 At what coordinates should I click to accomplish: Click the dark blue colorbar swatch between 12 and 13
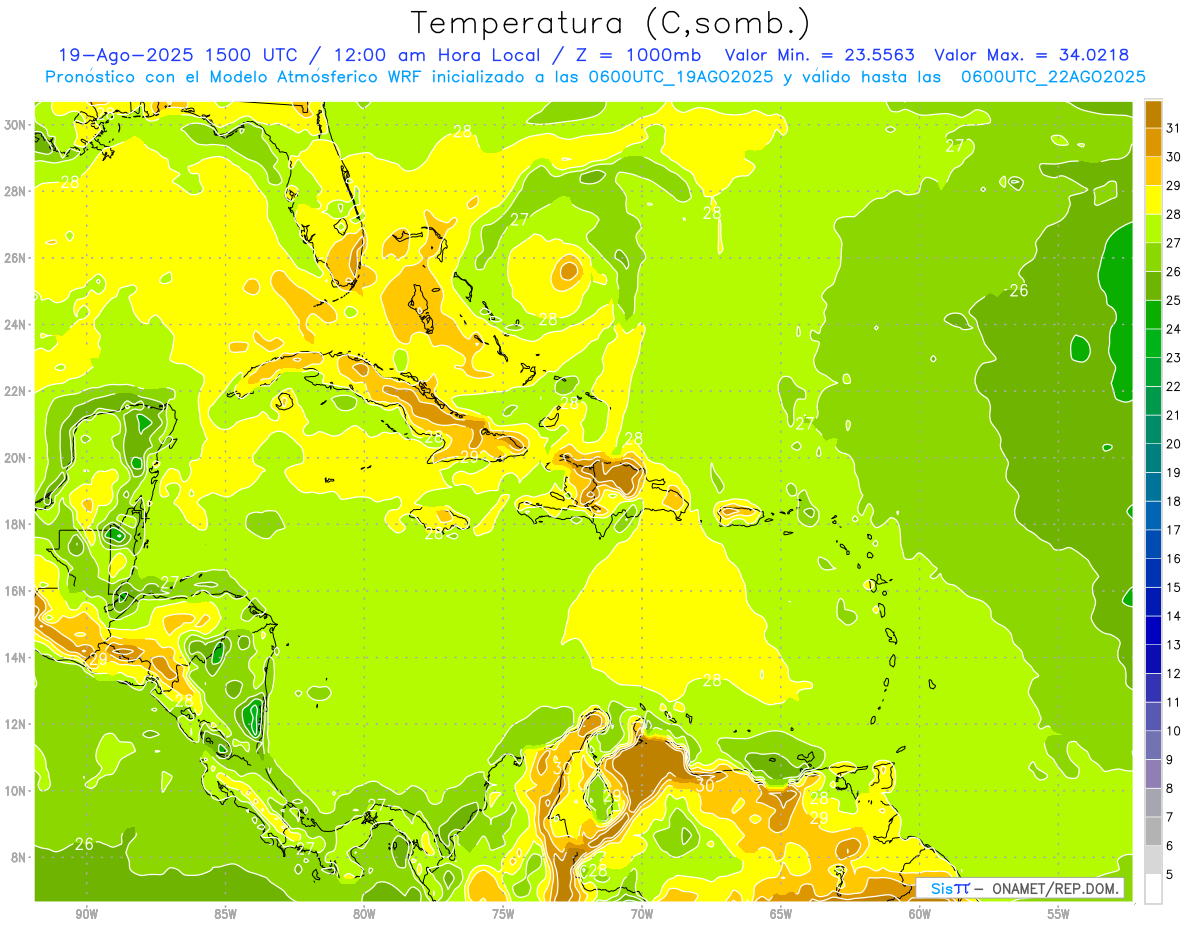[1153, 659]
